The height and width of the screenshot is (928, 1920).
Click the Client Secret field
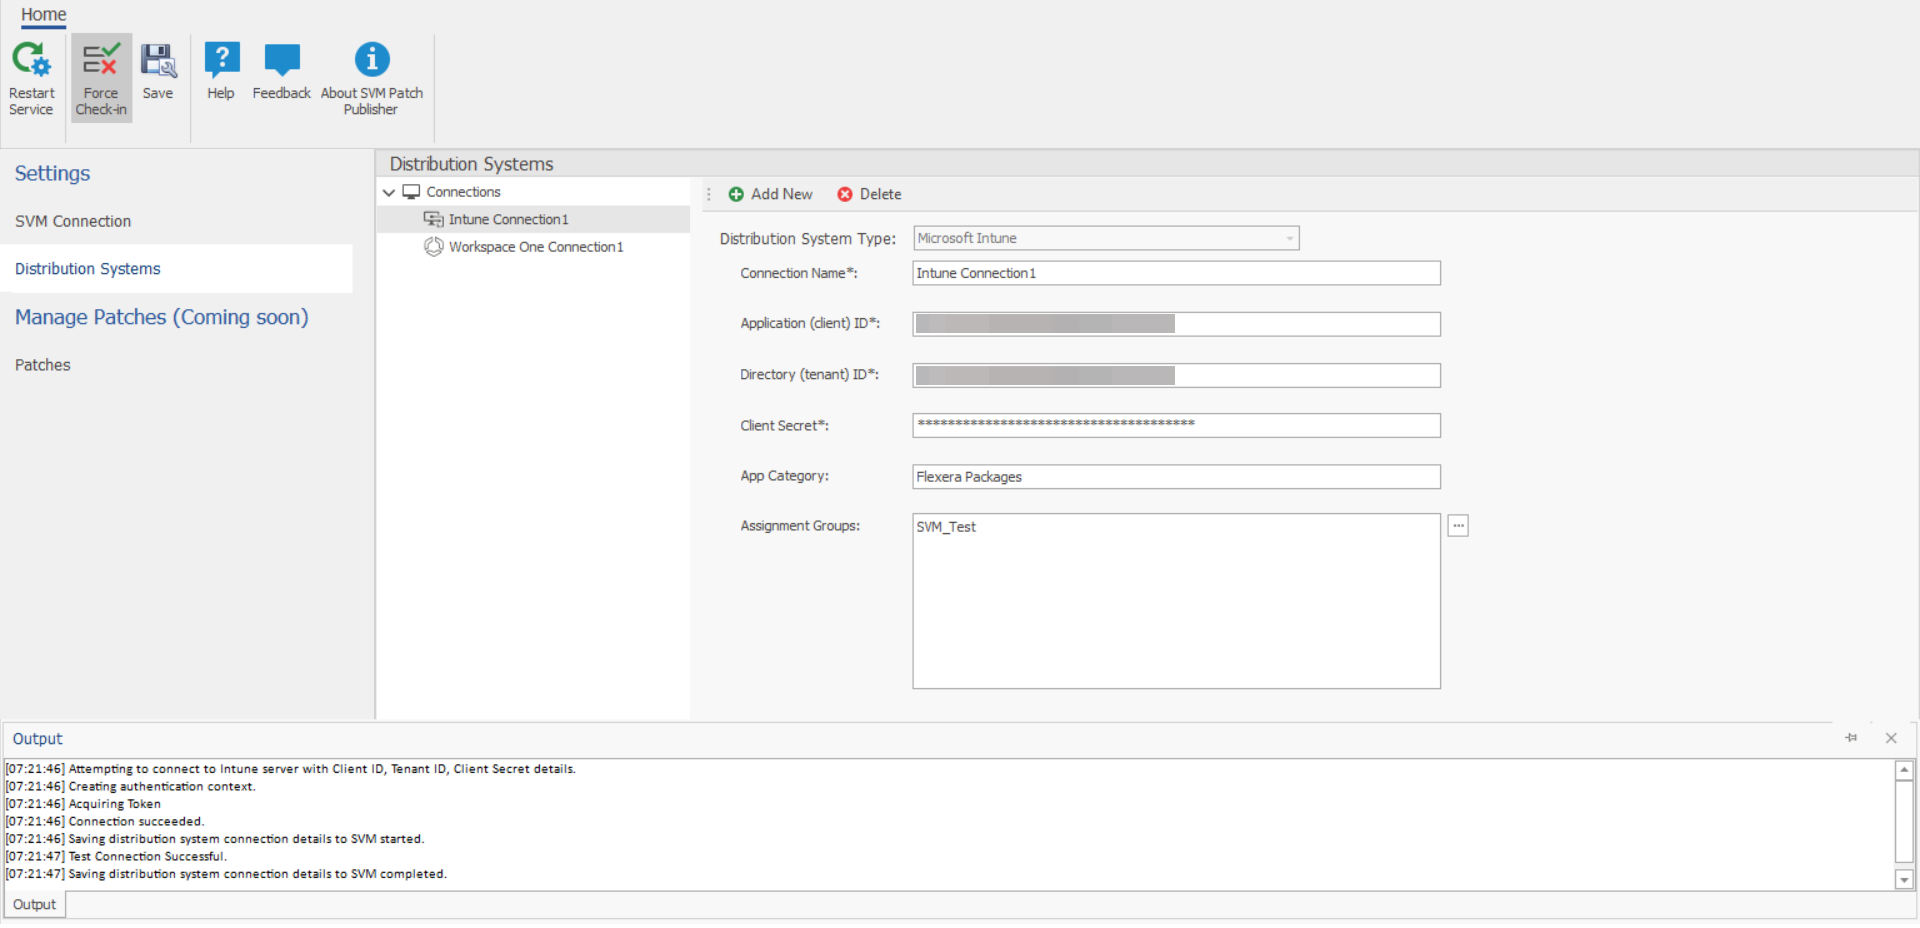click(x=1176, y=425)
